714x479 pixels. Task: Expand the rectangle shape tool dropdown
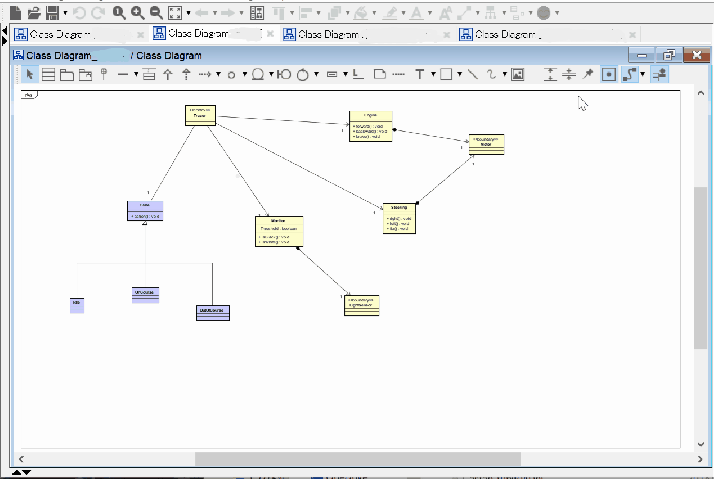[x=458, y=74]
